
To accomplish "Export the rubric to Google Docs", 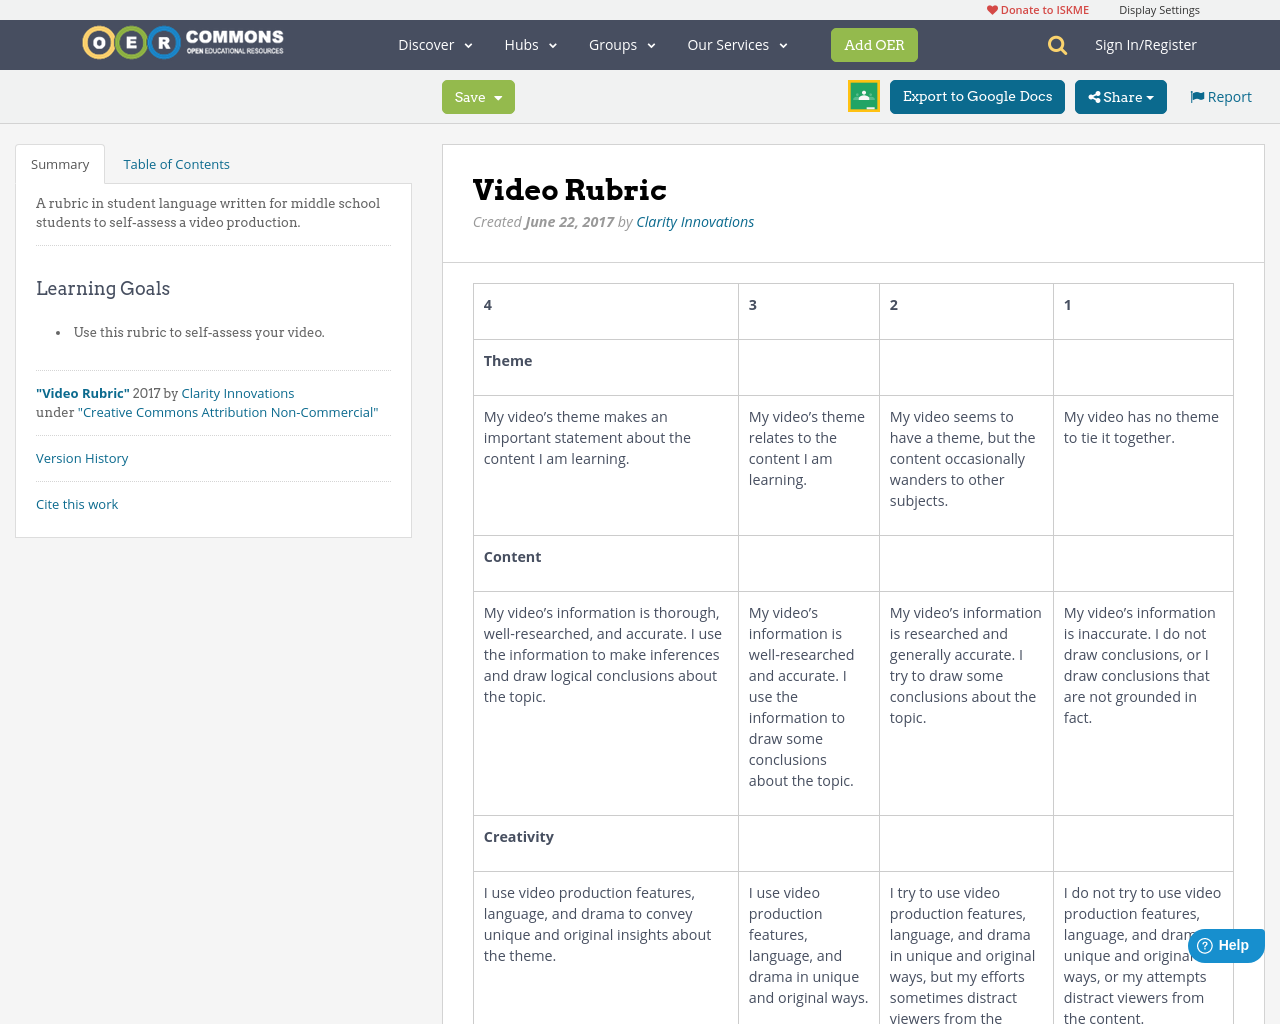I will click(977, 96).
